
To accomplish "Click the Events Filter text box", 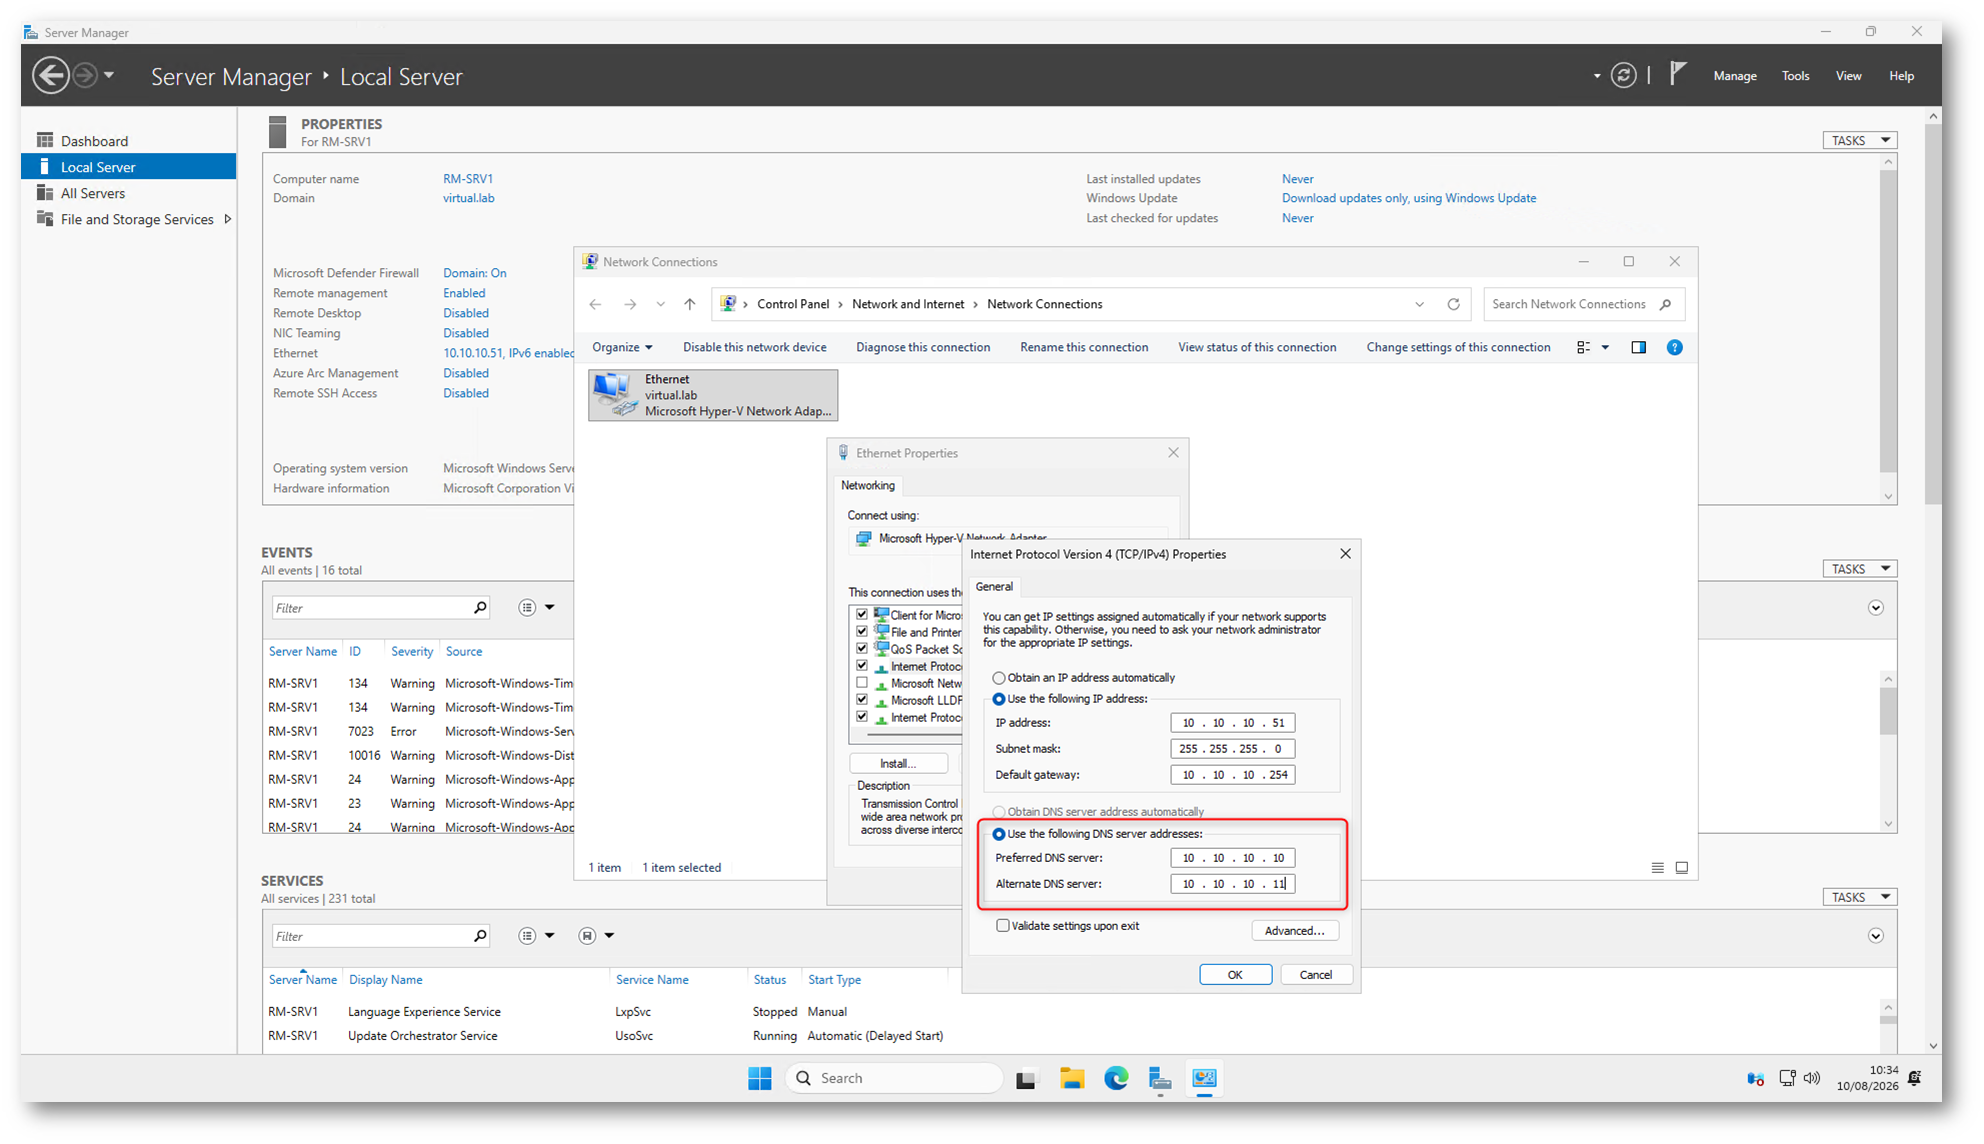I will coord(370,608).
